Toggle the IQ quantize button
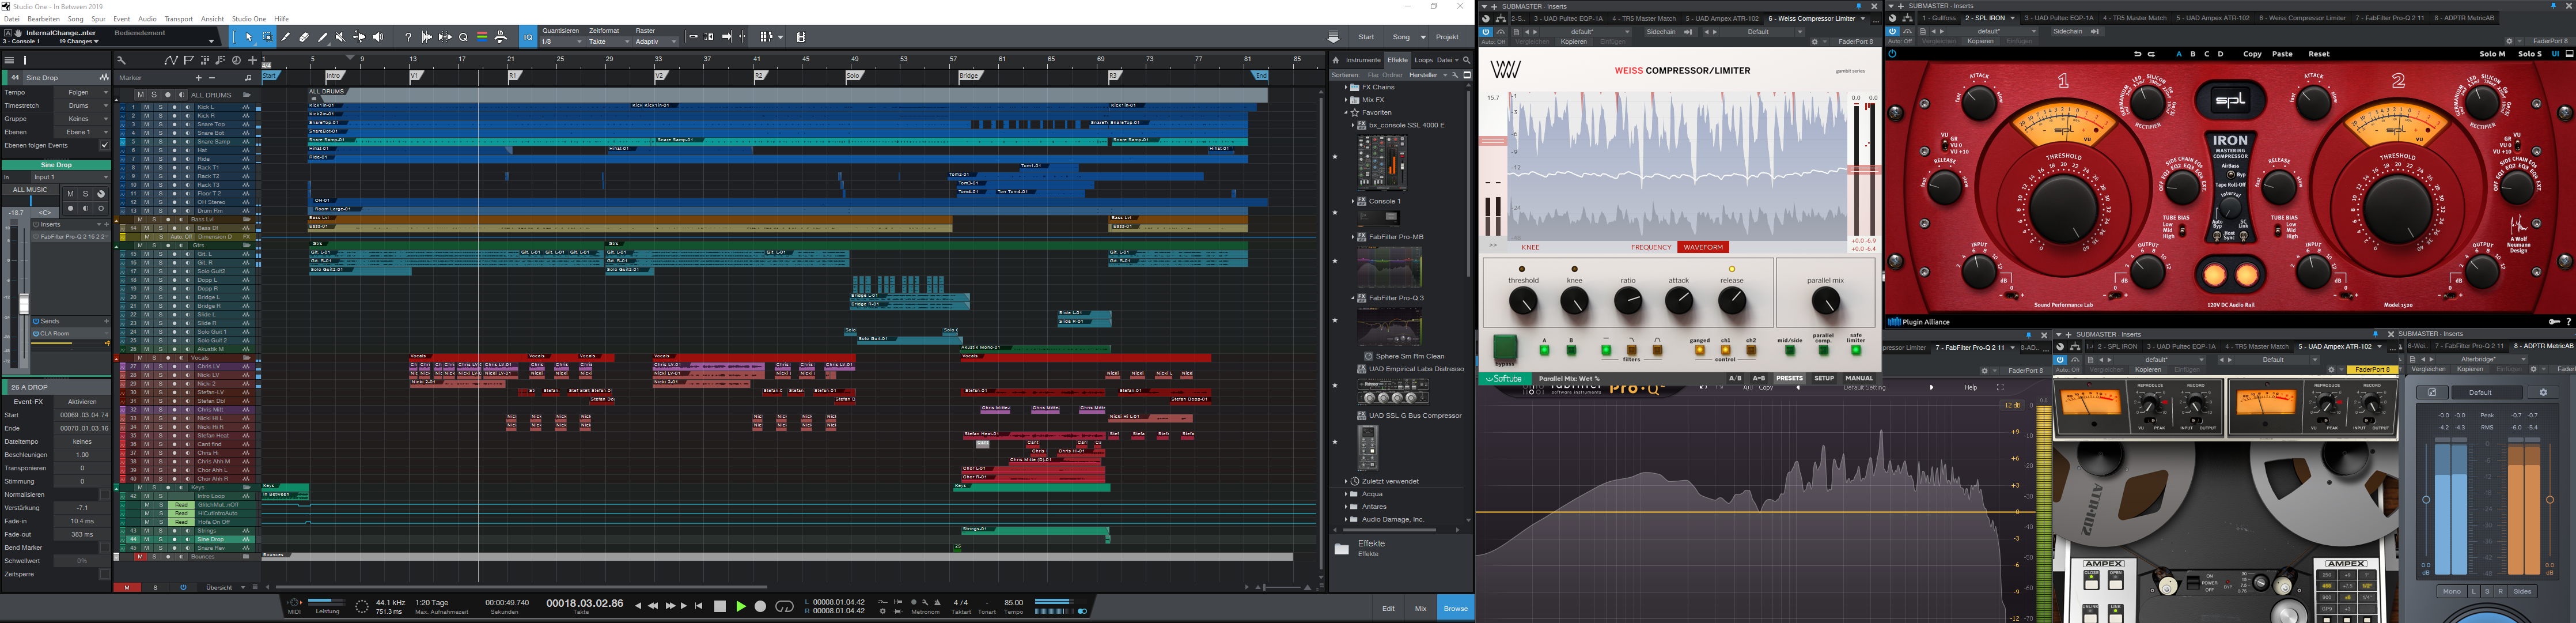This screenshot has height=623, width=2576. [x=528, y=37]
